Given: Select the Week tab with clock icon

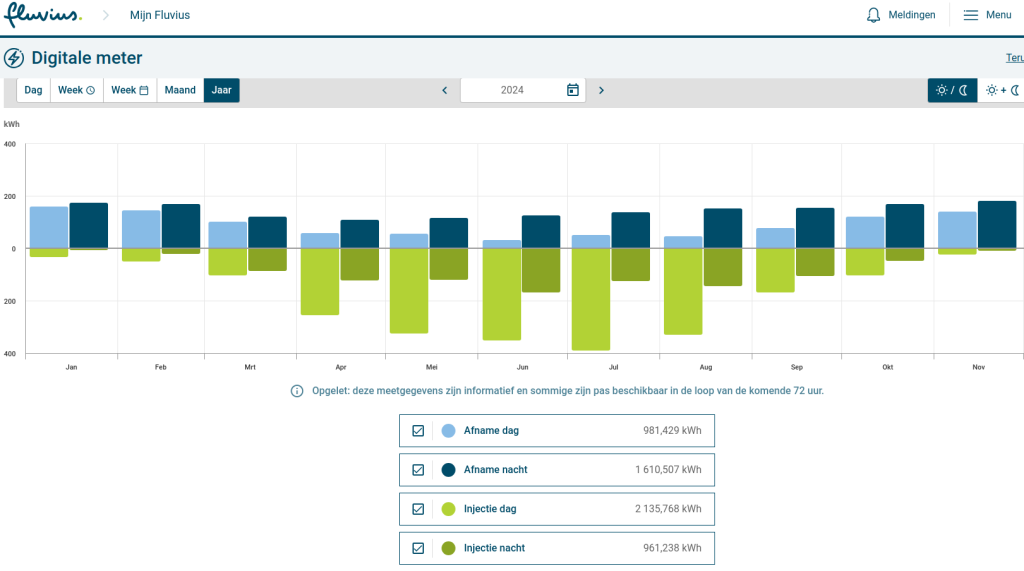Looking at the screenshot, I should pyautogui.click(x=76, y=90).
